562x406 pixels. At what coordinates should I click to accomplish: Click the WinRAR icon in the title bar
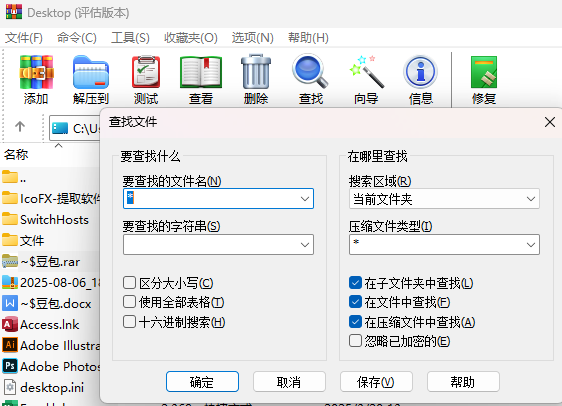(x=14, y=11)
